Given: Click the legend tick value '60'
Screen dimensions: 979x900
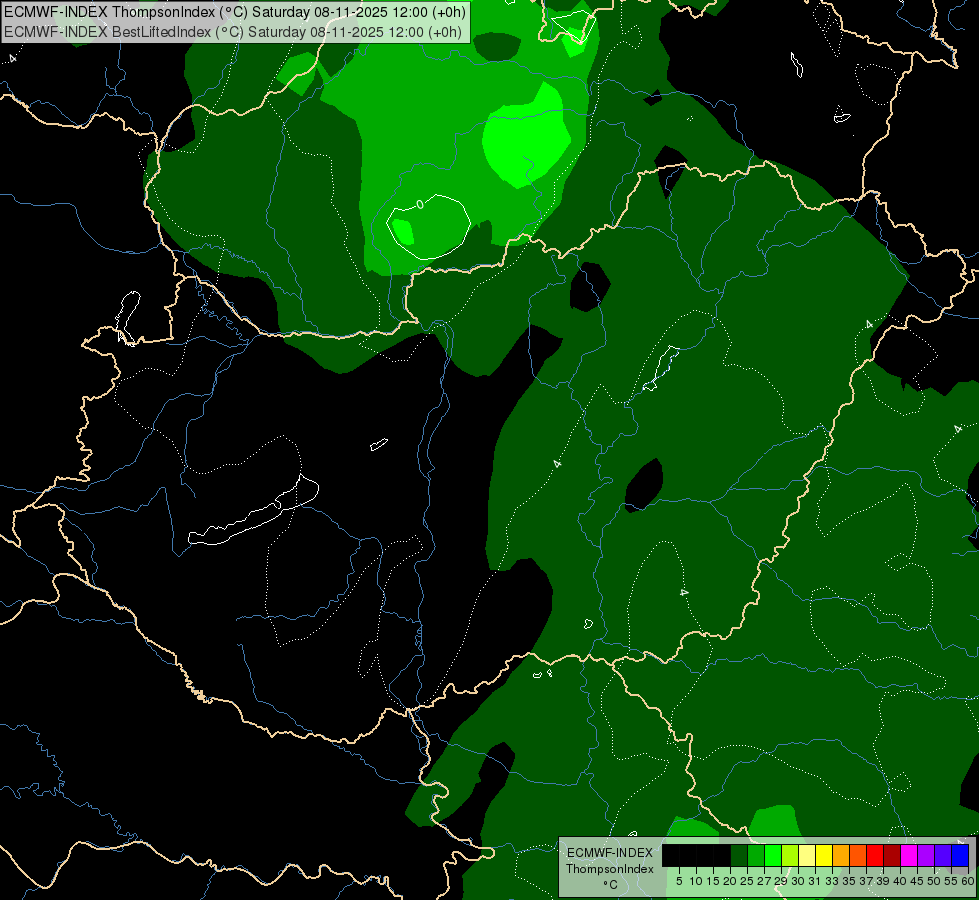Looking at the screenshot, I should point(968,881).
